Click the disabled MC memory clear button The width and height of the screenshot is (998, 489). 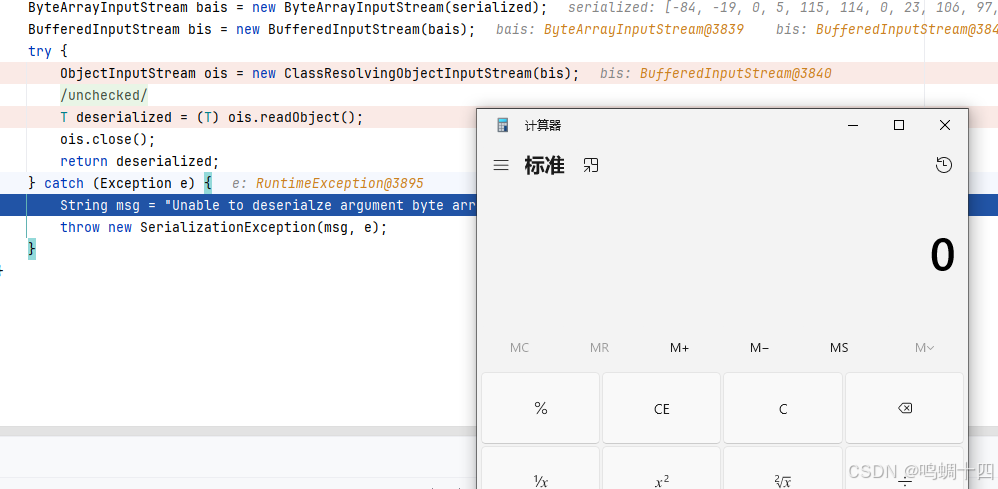[519, 348]
